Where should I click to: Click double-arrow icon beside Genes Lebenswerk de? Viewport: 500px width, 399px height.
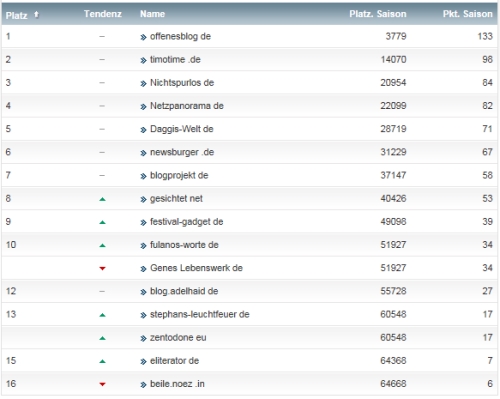(x=143, y=269)
